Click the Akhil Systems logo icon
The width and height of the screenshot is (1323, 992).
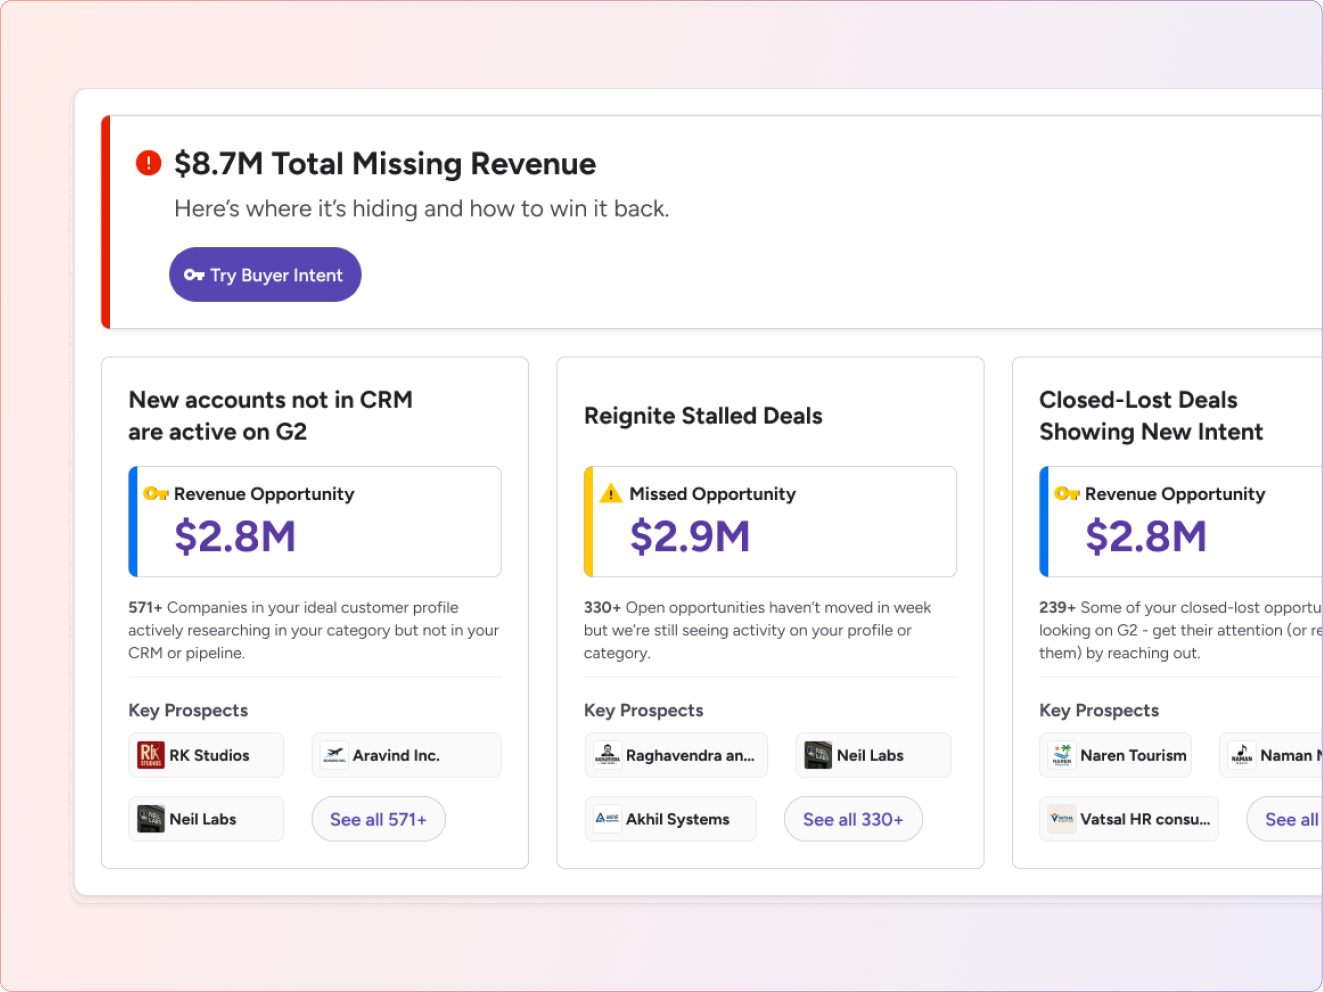click(x=607, y=819)
